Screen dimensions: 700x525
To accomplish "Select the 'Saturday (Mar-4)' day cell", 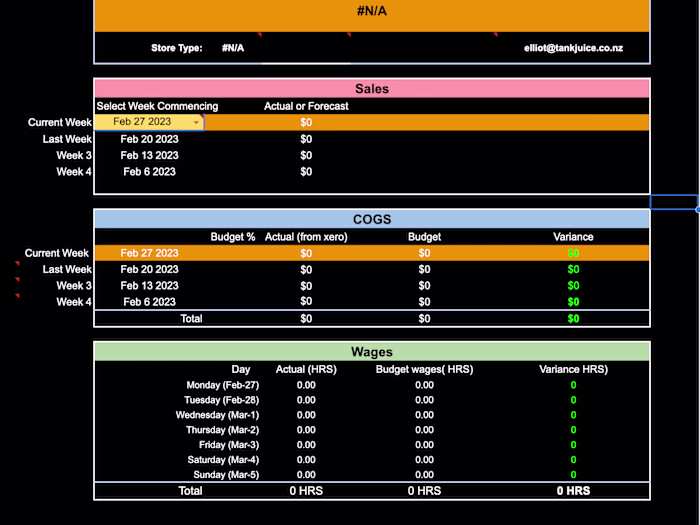I will [x=223, y=460].
